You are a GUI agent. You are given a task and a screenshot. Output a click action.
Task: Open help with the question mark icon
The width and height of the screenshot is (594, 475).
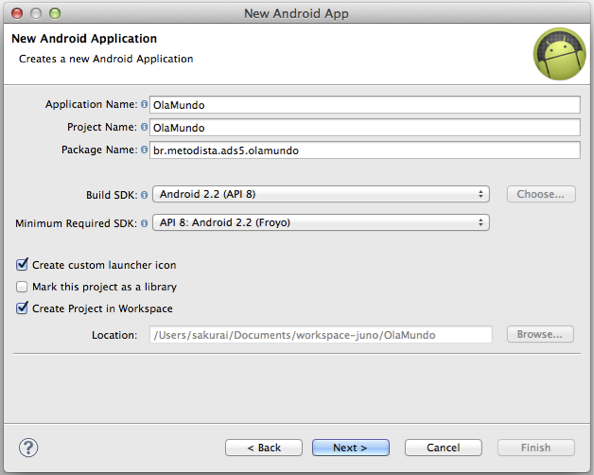(28, 448)
